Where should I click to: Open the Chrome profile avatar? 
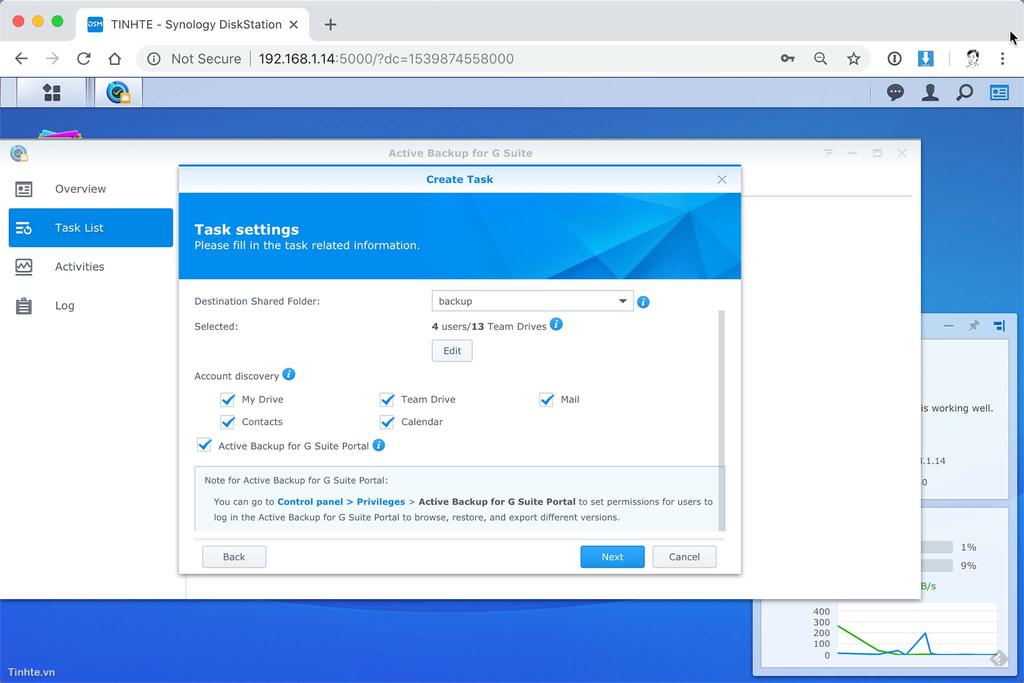[972, 59]
